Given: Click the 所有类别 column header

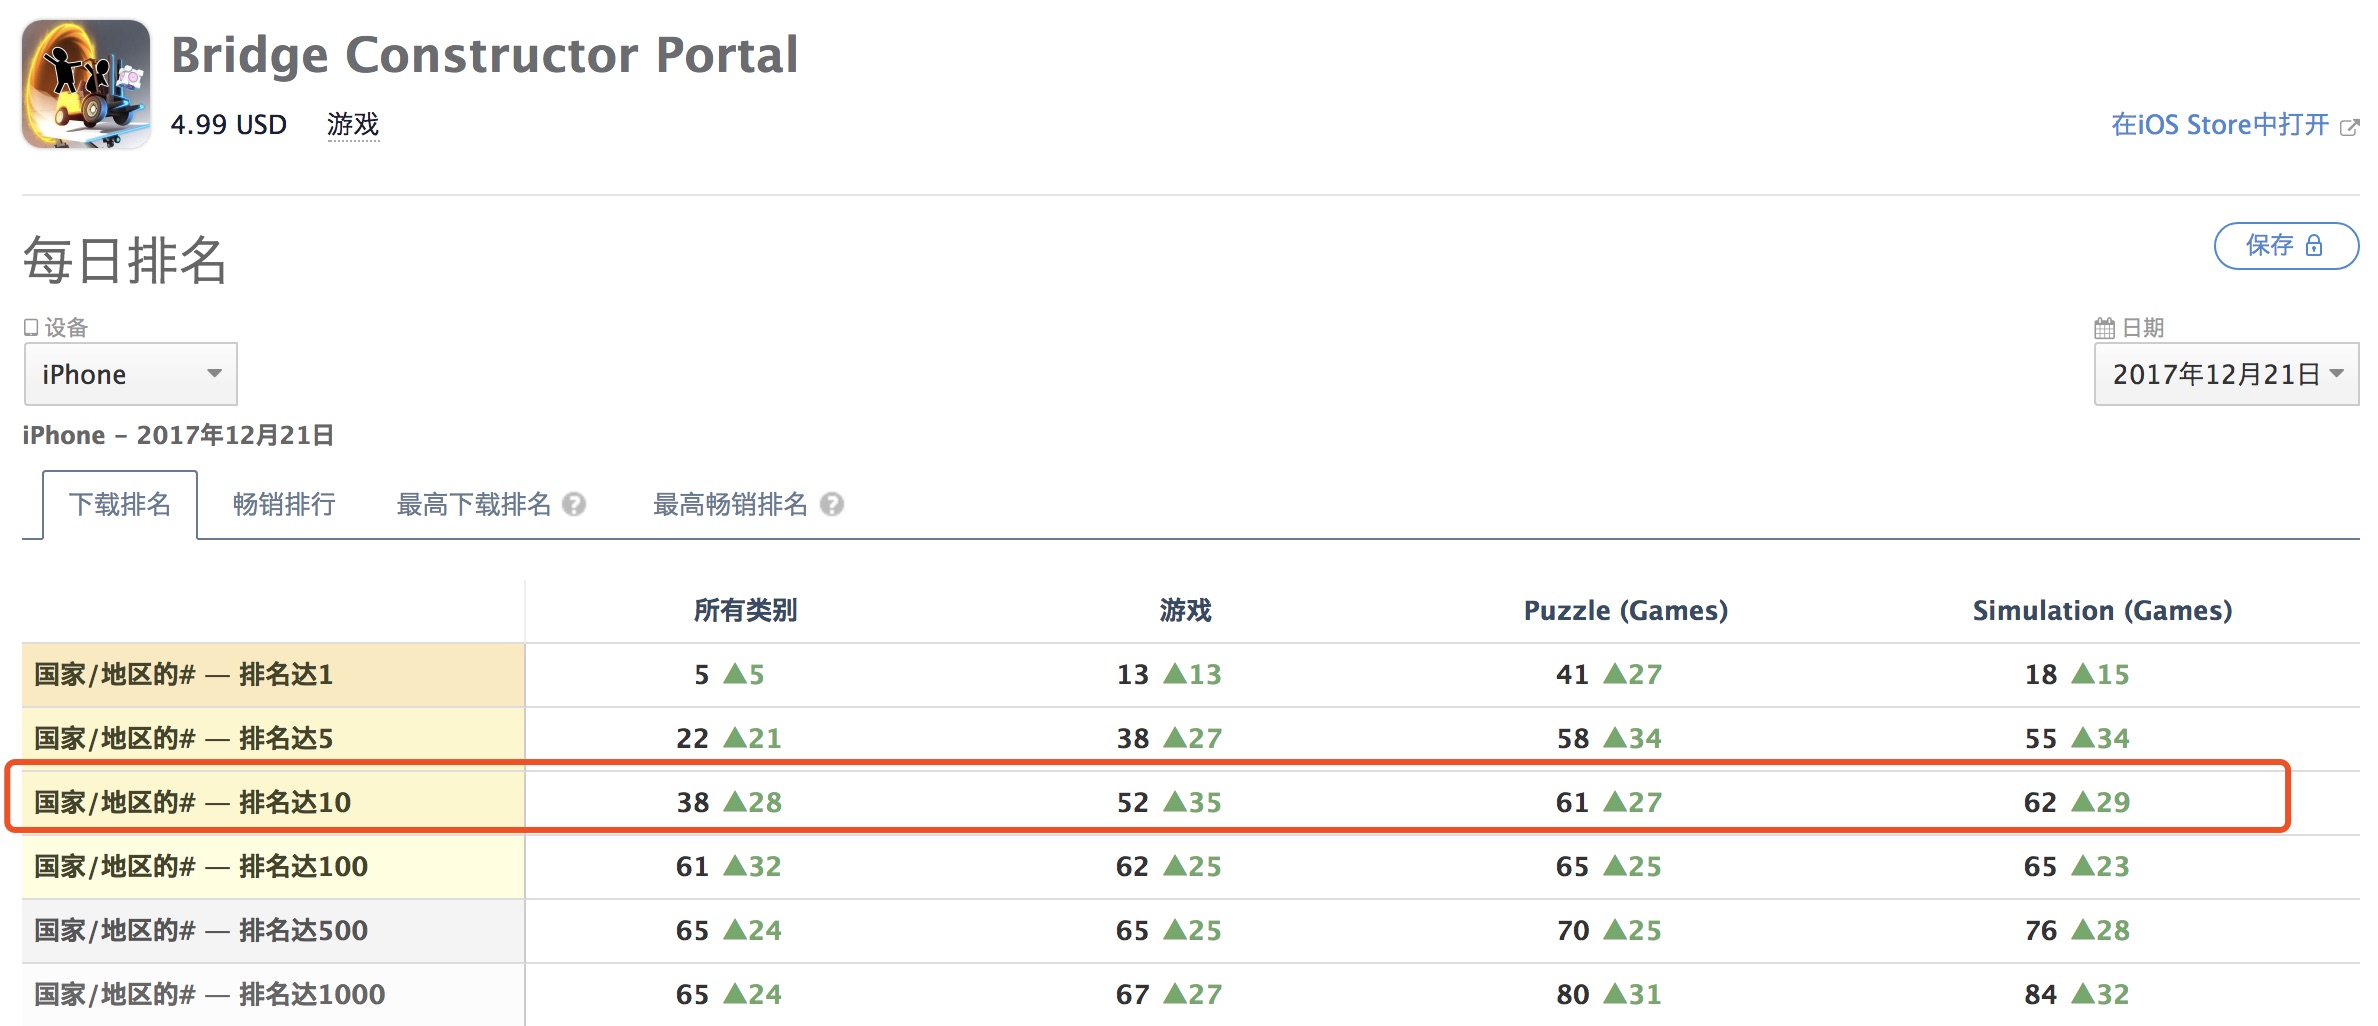Looking at the screenshot, I should (745, 610).
